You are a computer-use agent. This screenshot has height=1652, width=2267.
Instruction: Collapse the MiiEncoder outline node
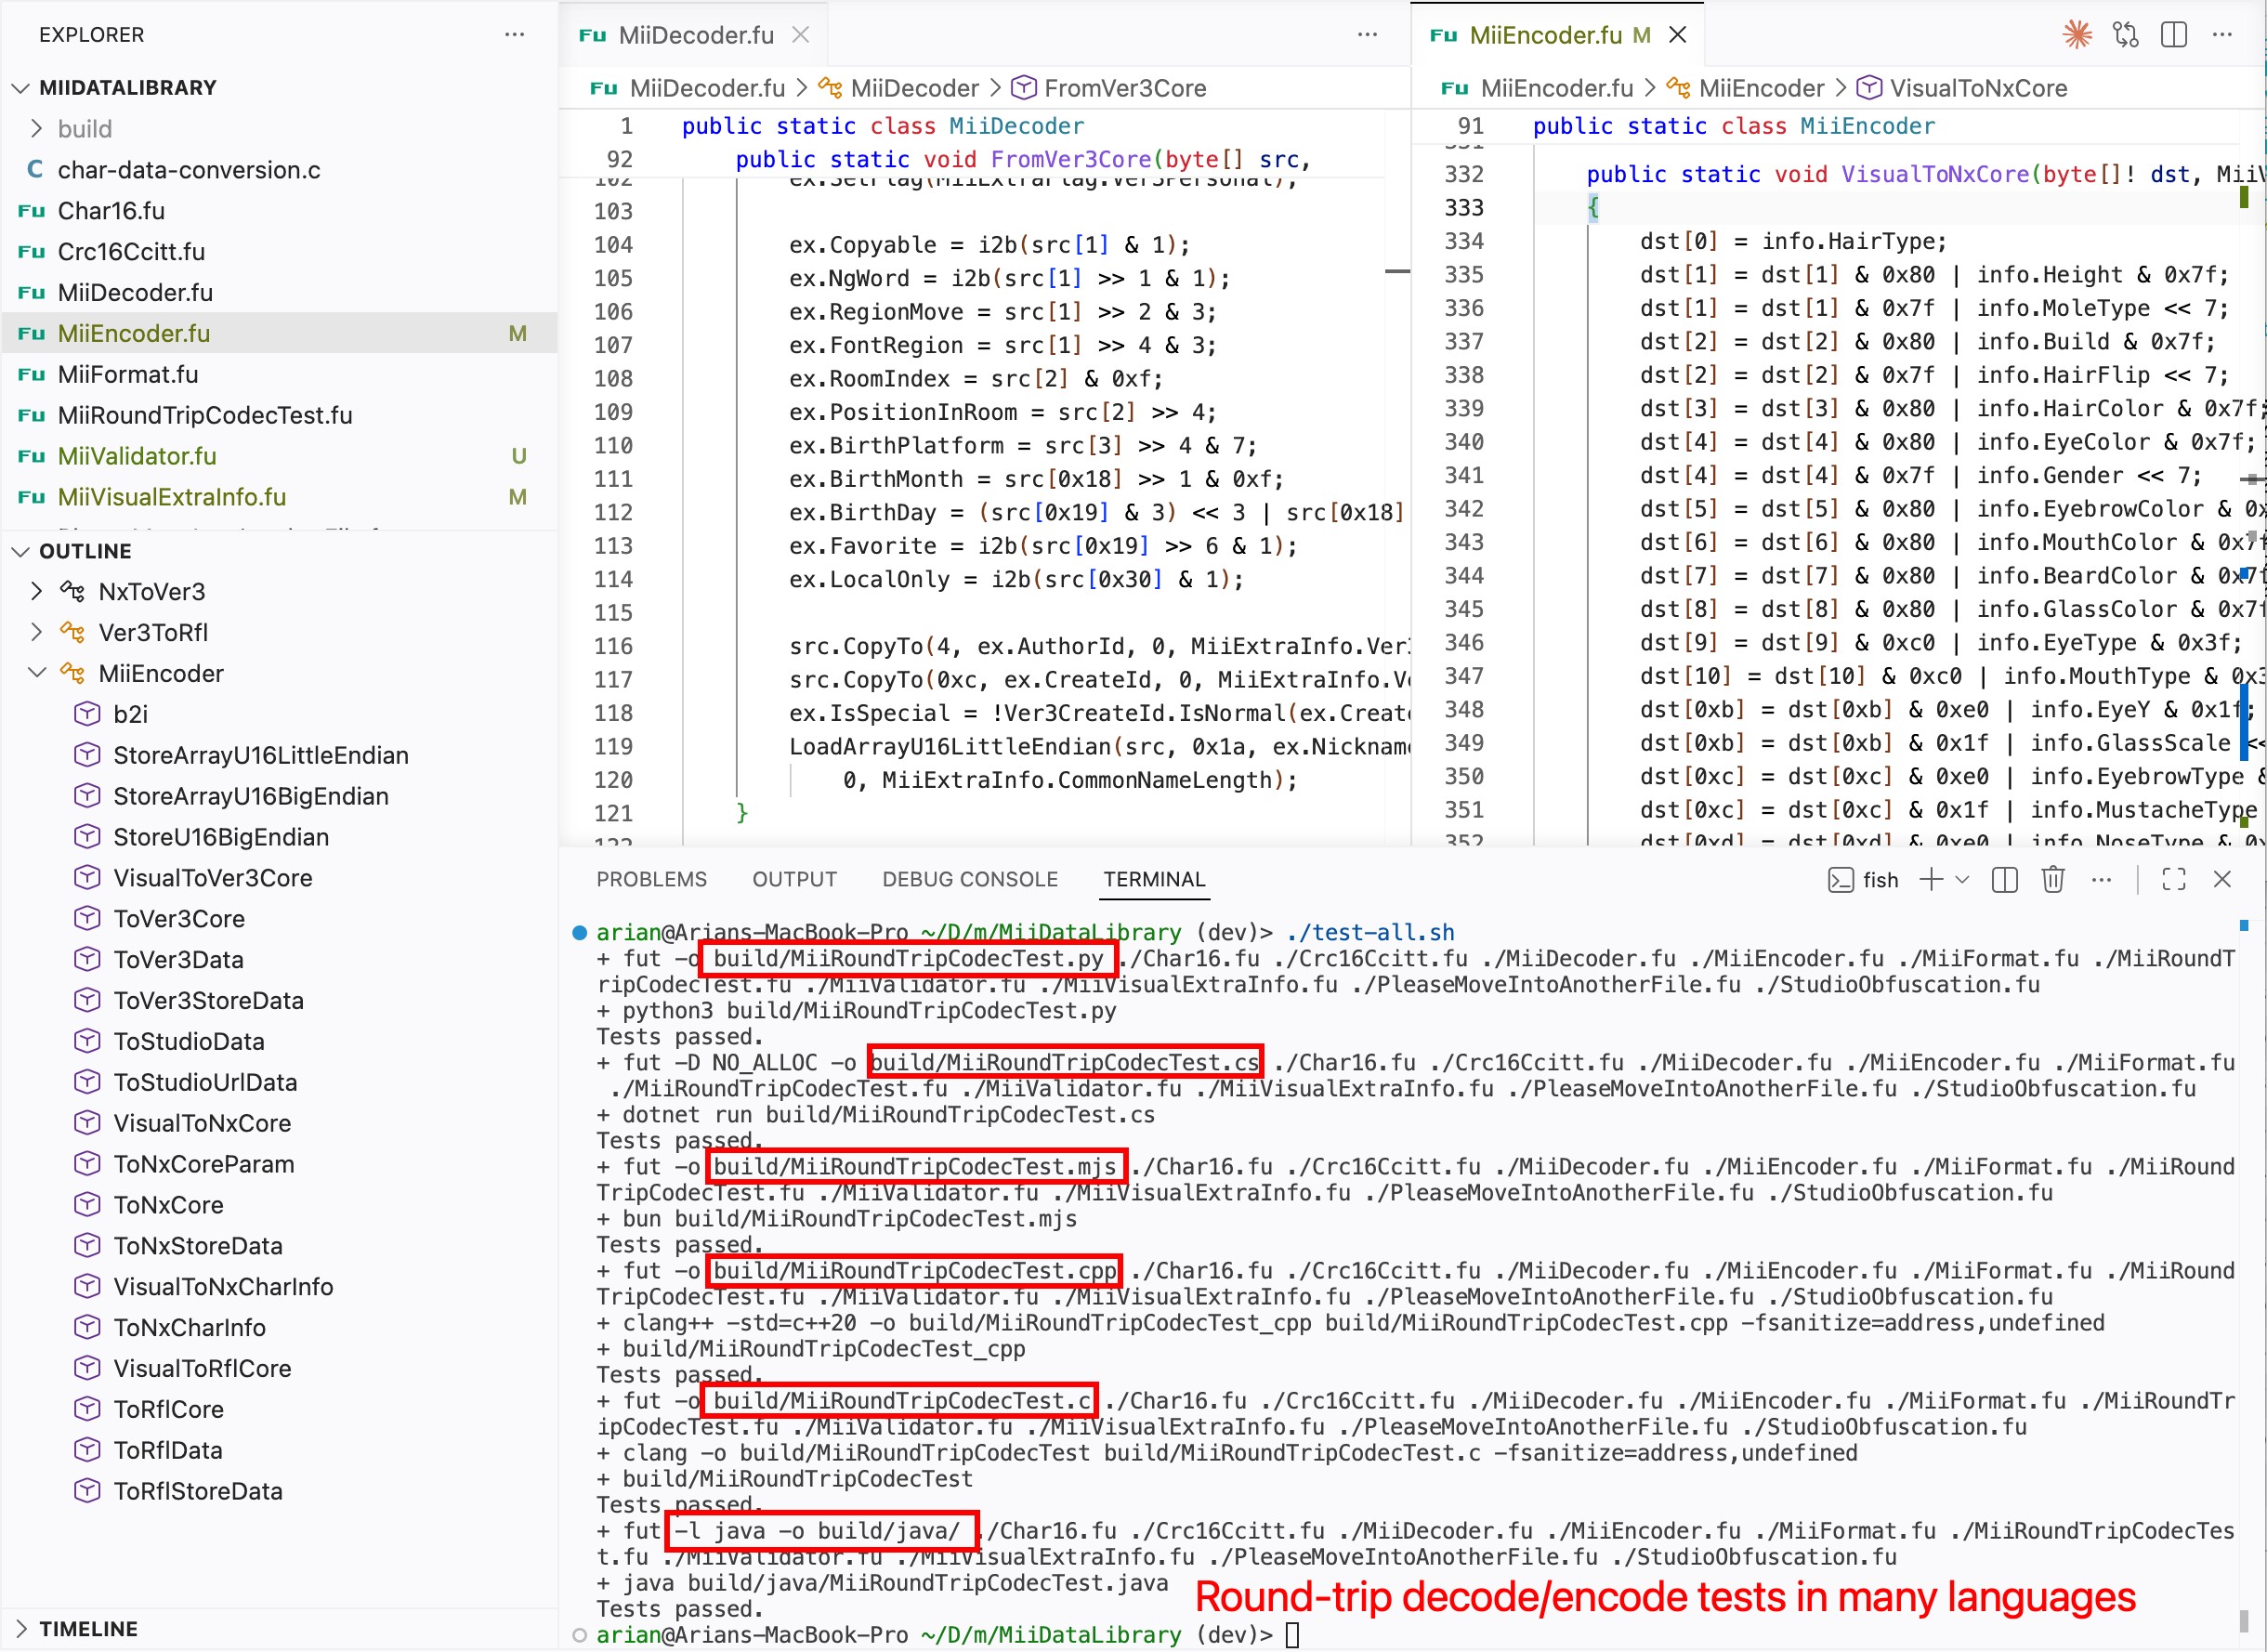[x=37, y=674]
